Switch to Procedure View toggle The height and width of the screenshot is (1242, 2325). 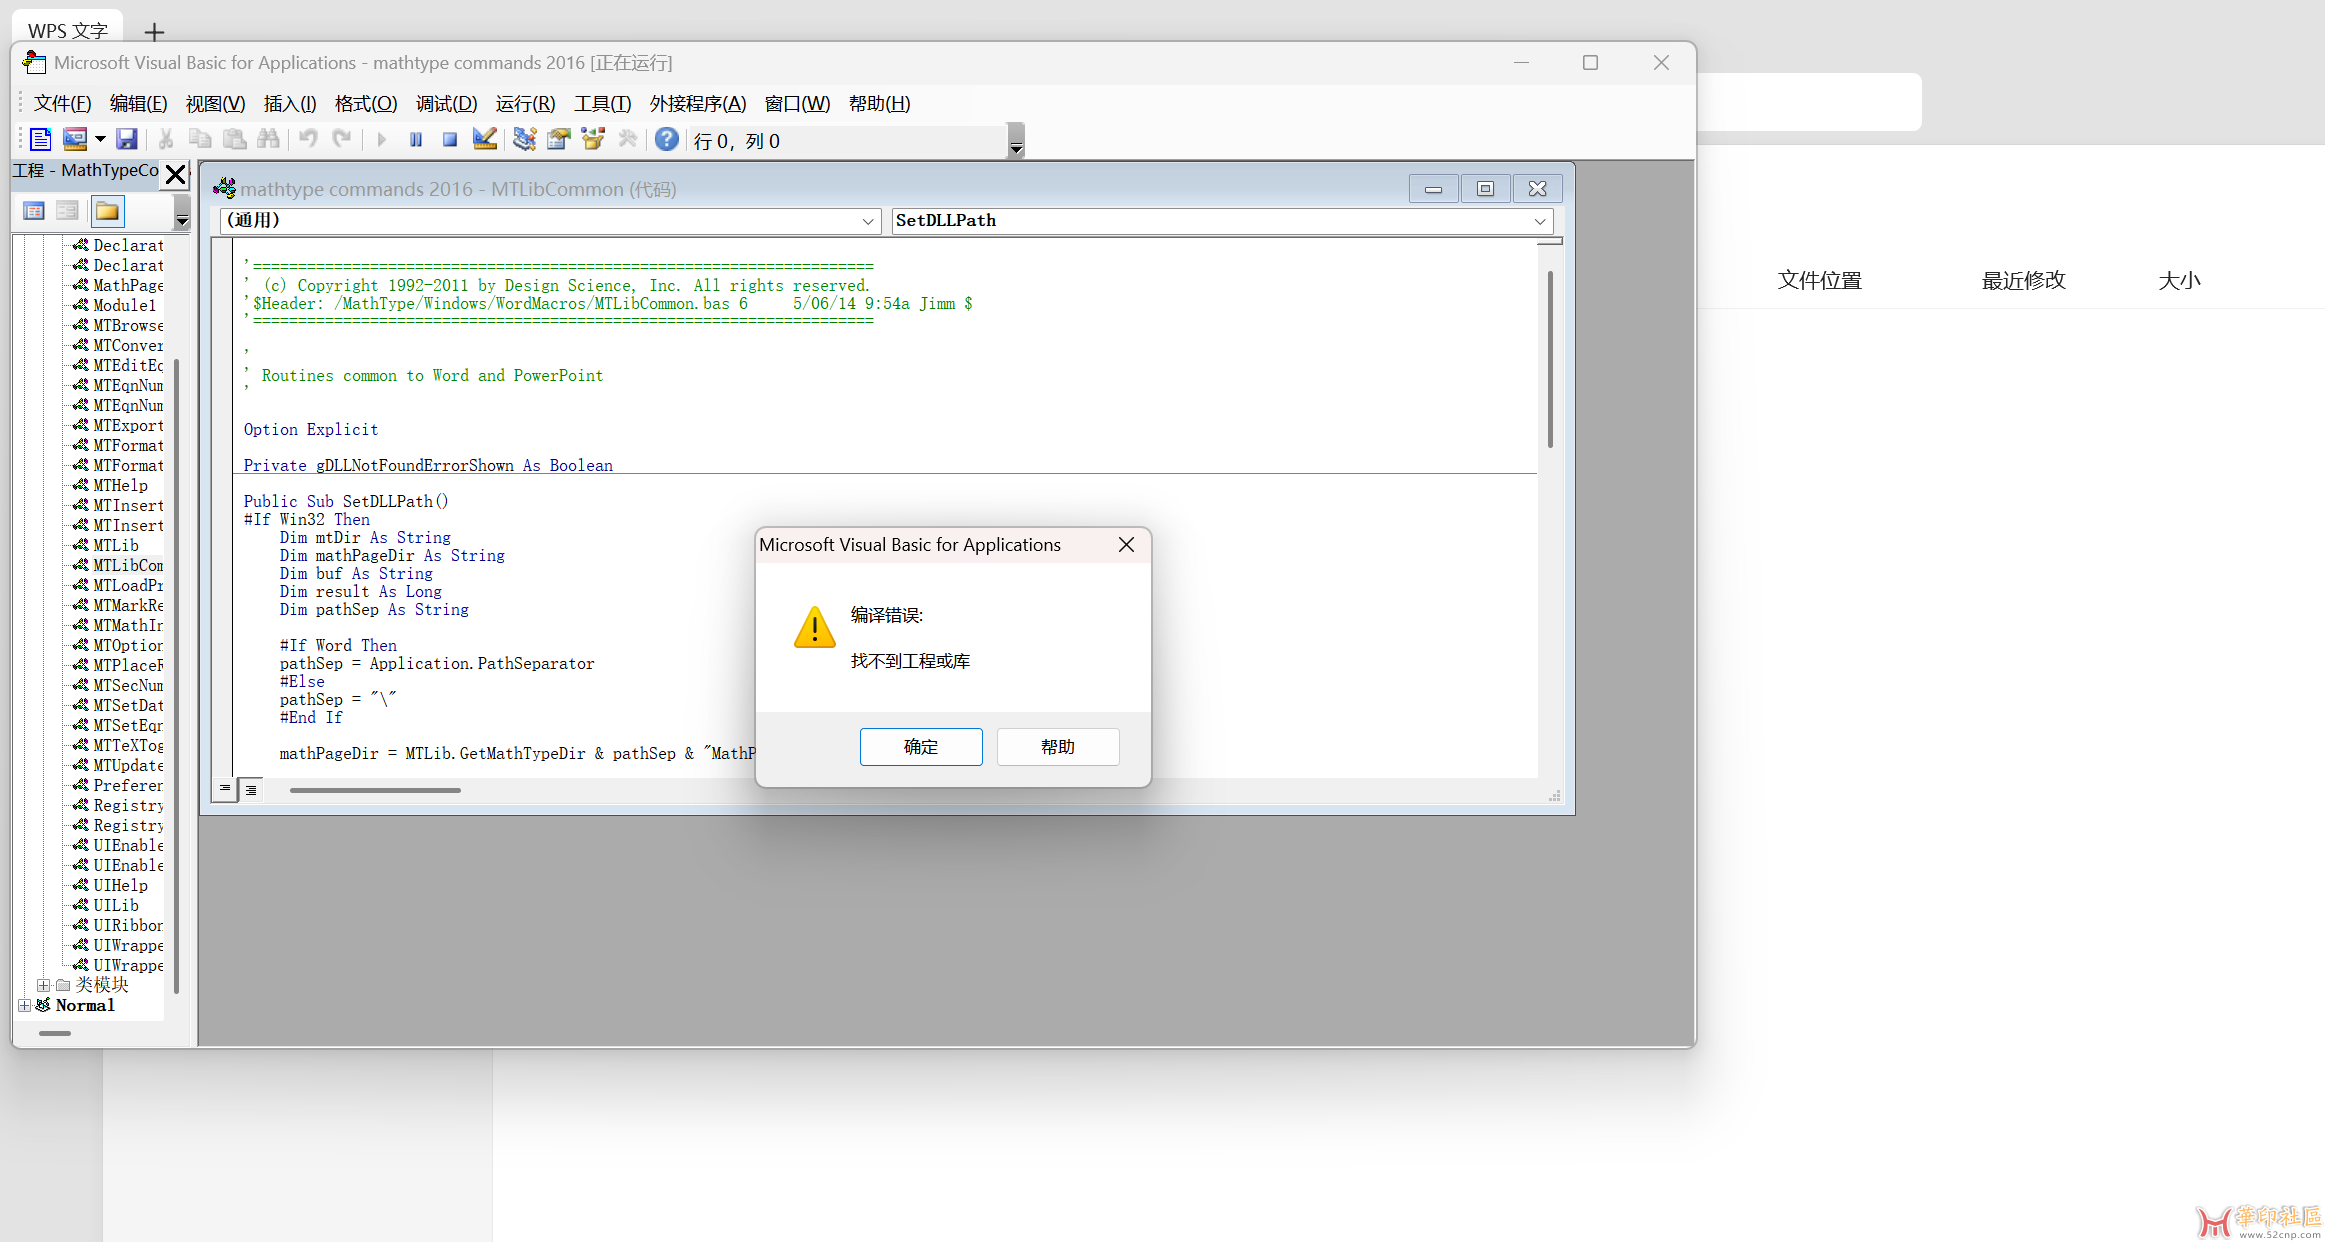[225, 789]
